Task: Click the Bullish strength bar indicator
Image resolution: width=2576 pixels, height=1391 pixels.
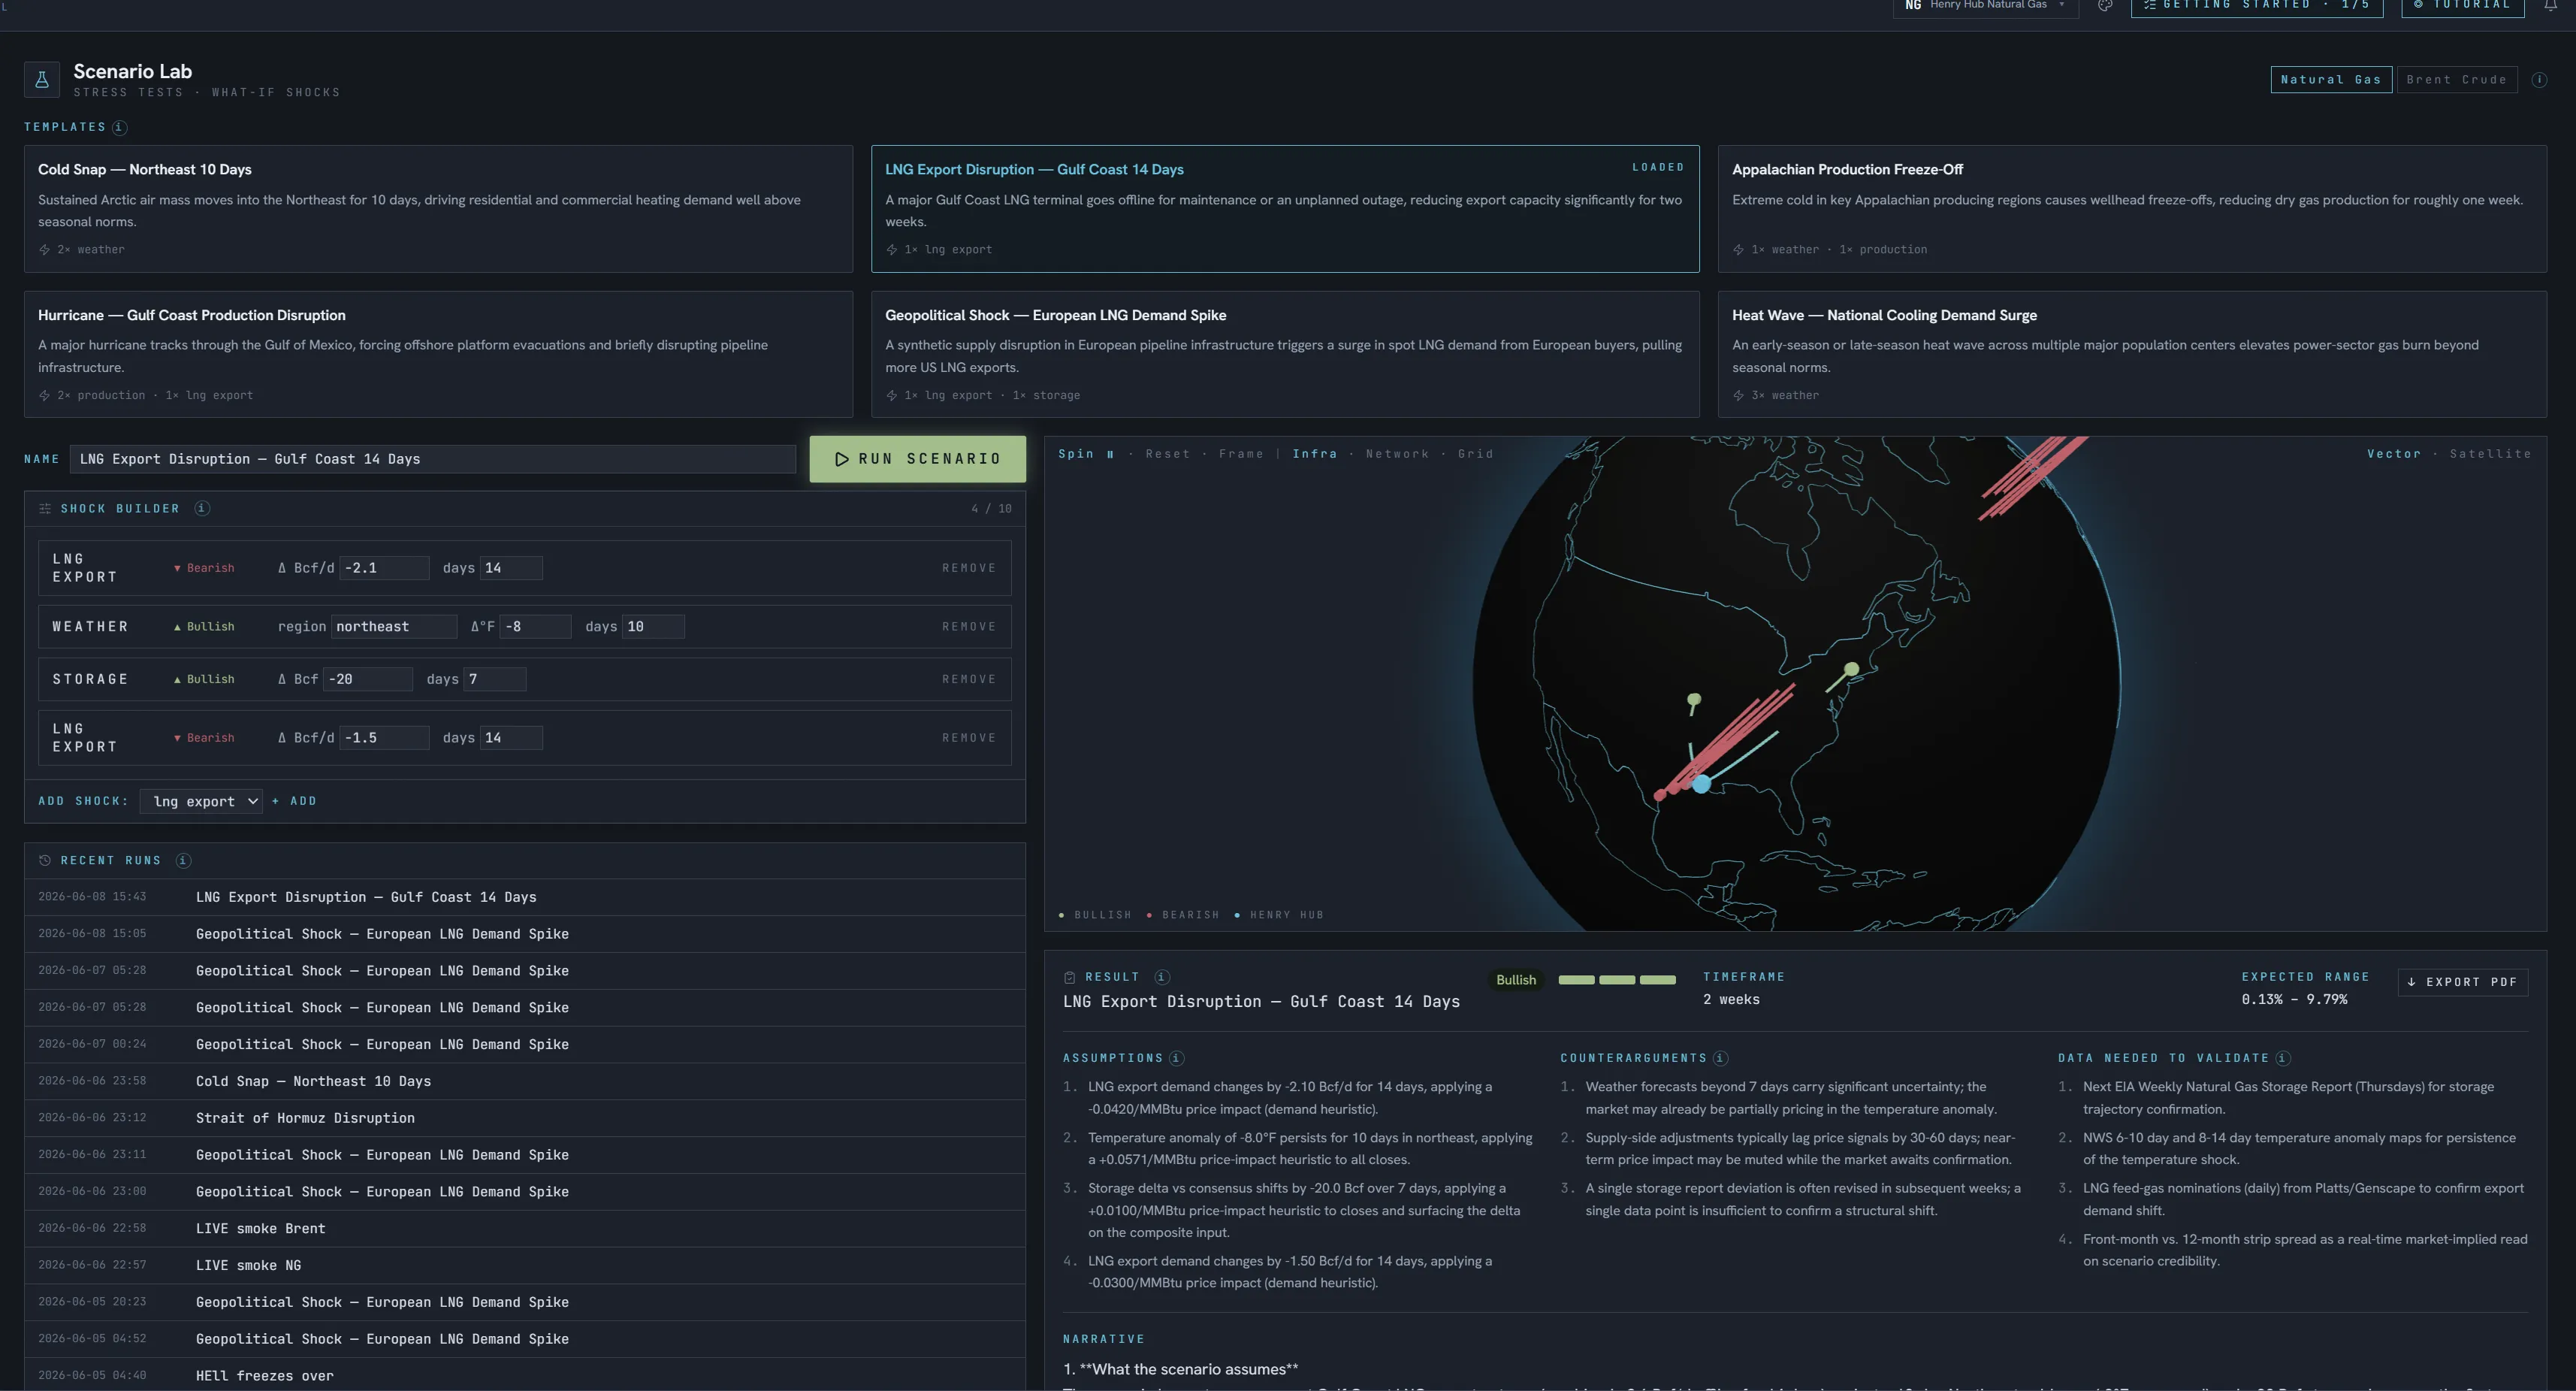Action: point(1616,980)
